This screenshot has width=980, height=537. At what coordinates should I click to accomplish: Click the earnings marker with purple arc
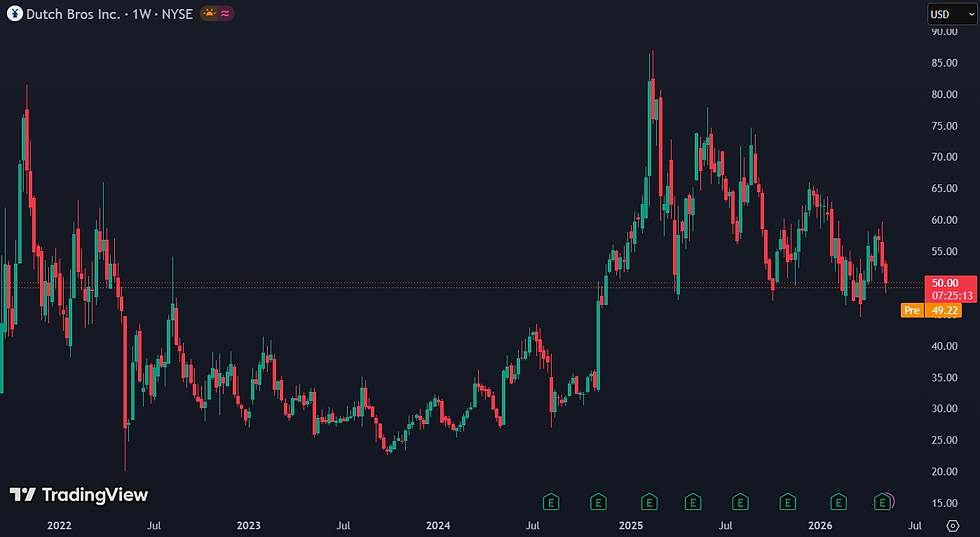pyautogui.click(x=883, y=501)
